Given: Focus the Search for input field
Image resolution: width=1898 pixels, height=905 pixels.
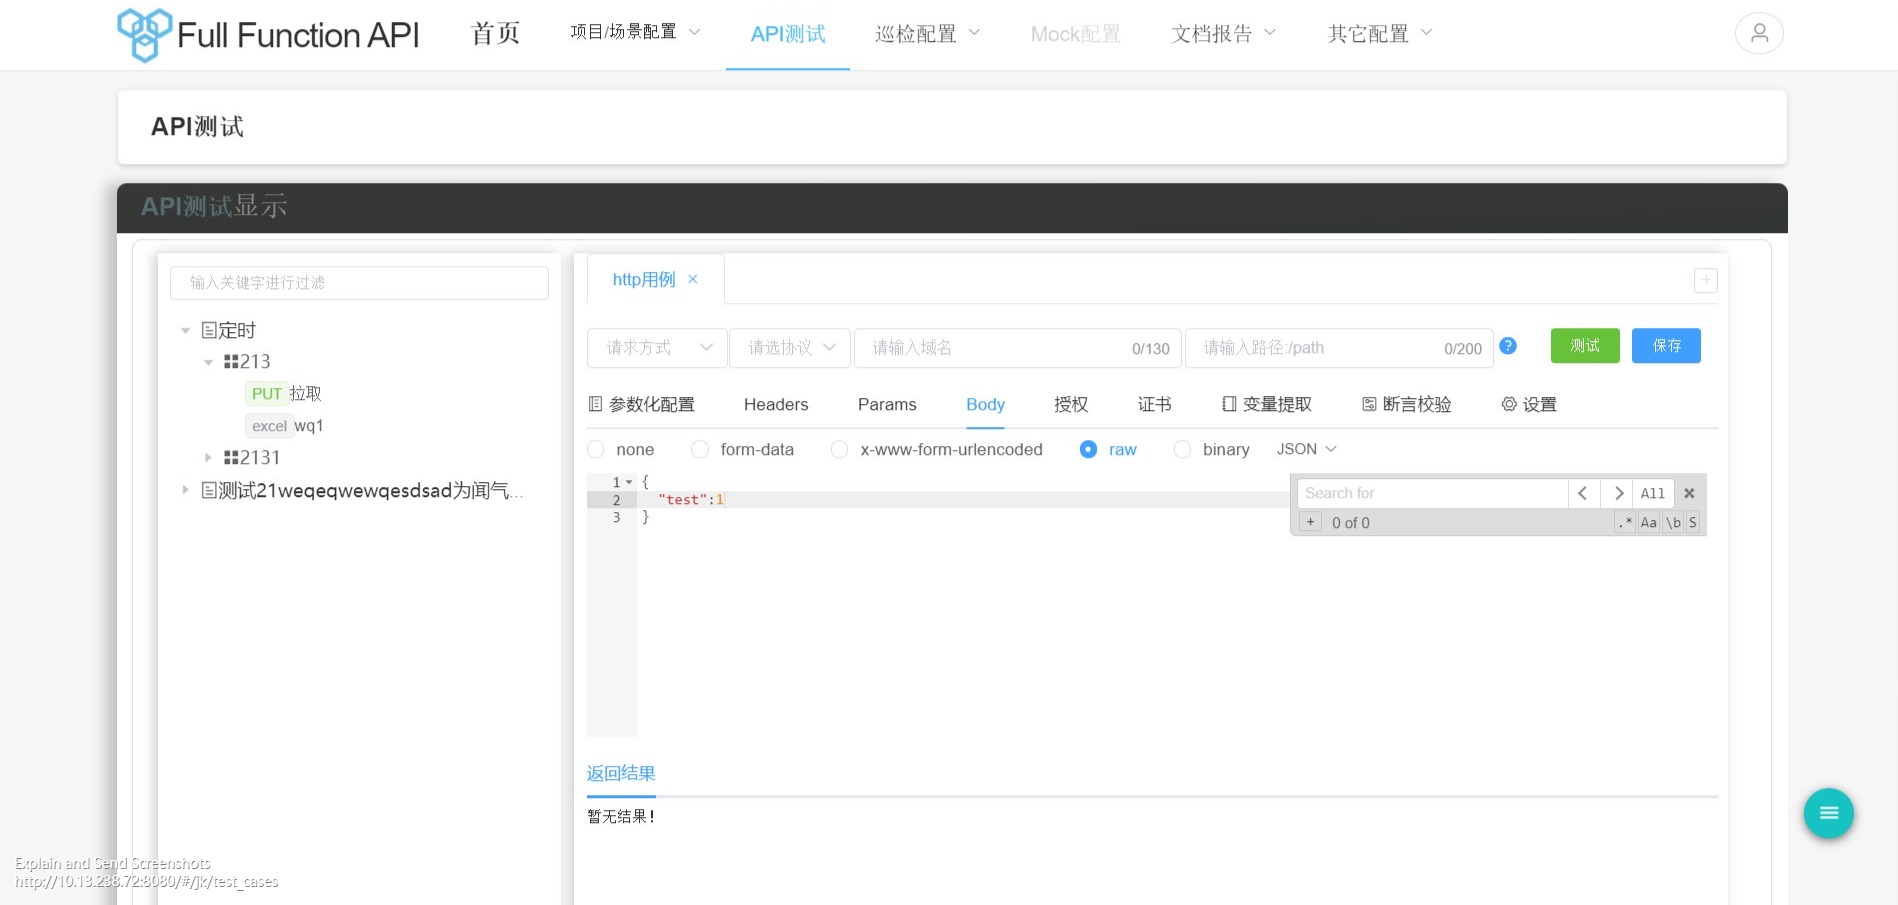Looking at the screenshot, I should [1432, 493].
